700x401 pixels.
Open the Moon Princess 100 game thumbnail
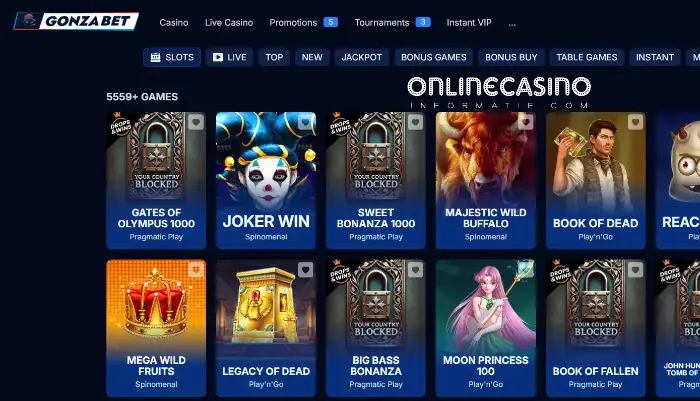pyautogui.click(x=486, y=328)
